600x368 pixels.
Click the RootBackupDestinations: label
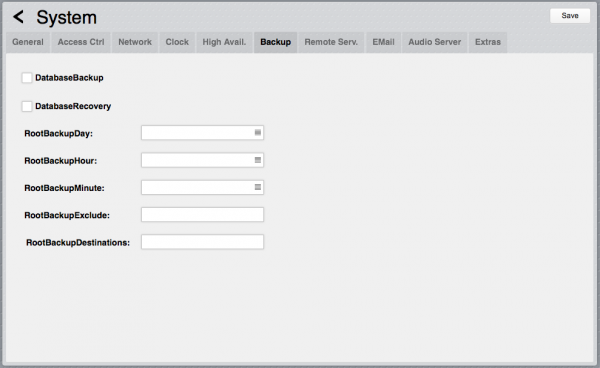(x=78, y=243)
